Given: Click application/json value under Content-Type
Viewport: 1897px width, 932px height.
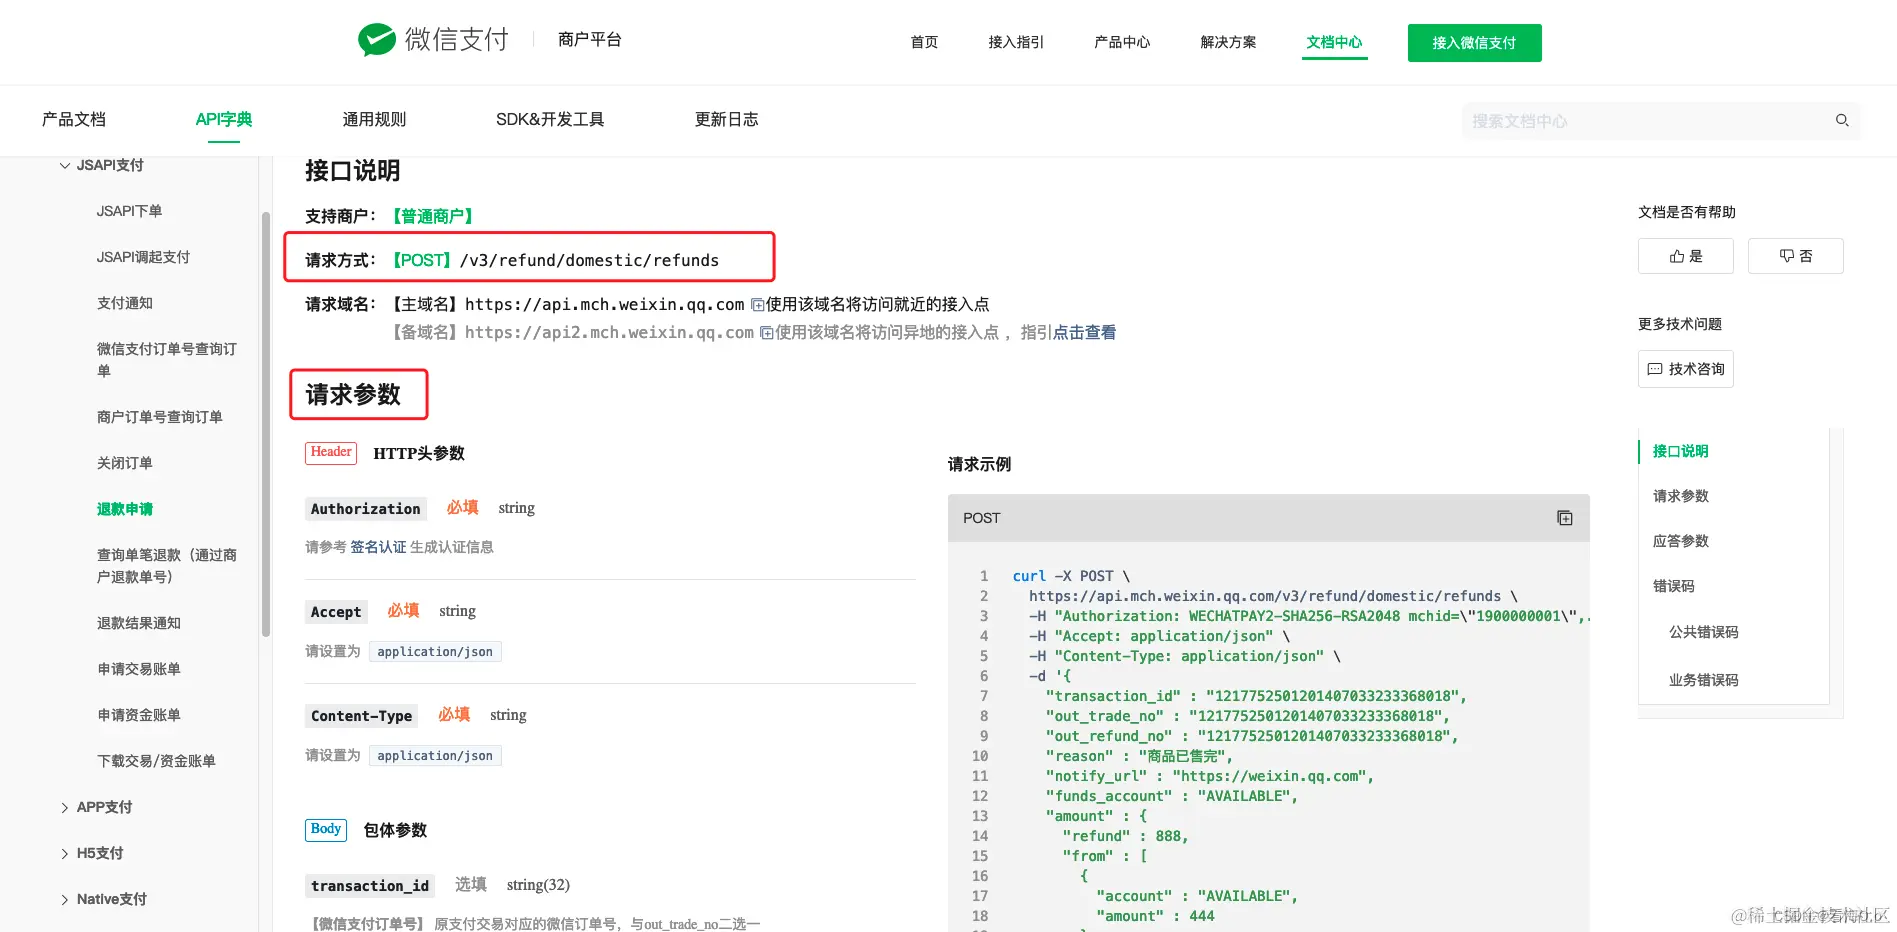Looking at the screenshot, I should click(435, 756).
